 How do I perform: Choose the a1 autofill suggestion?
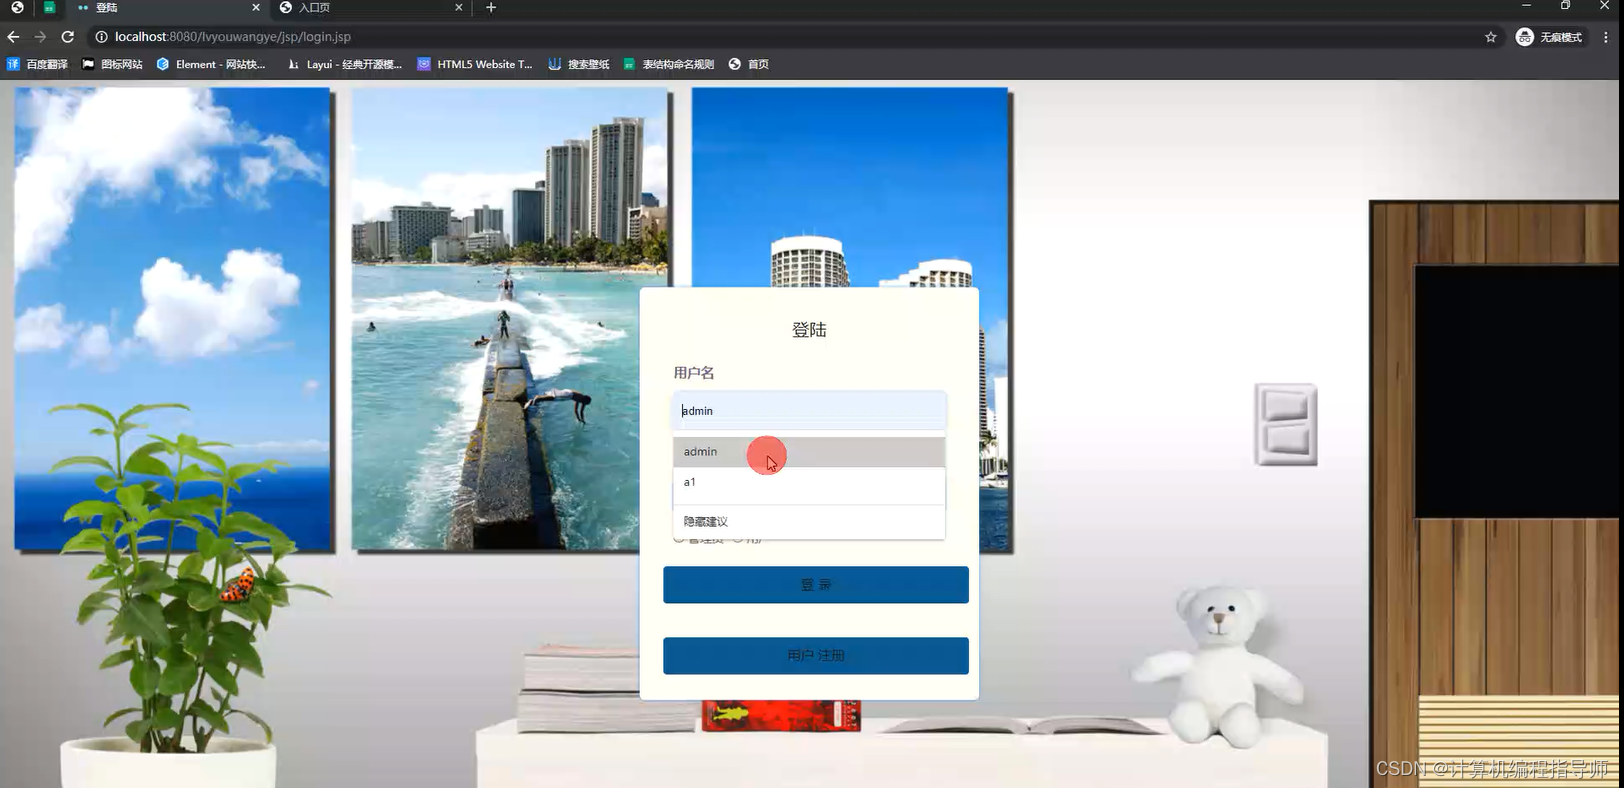[x=809, y=482]
